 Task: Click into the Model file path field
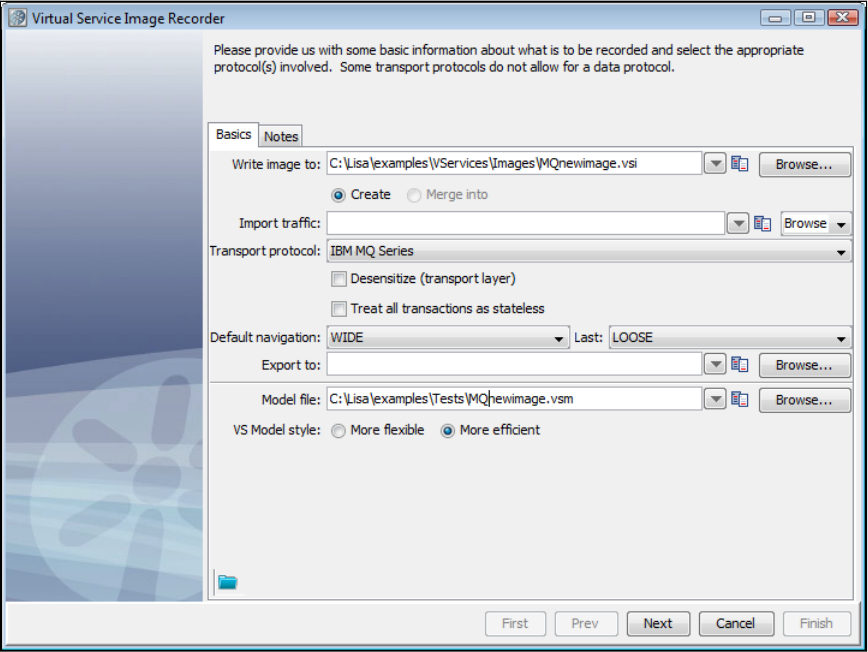pyautogui.click(x=514, y=399)
